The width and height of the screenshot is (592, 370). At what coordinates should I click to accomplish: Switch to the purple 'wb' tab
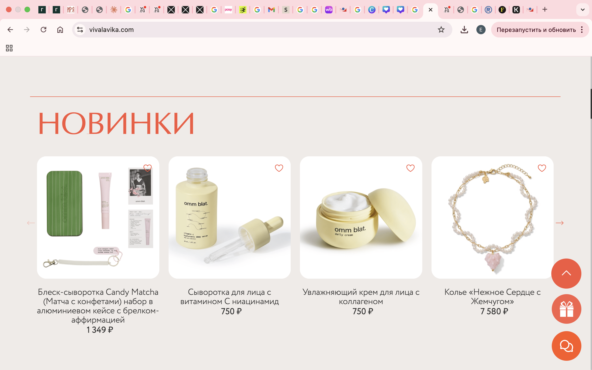[328, 10]
